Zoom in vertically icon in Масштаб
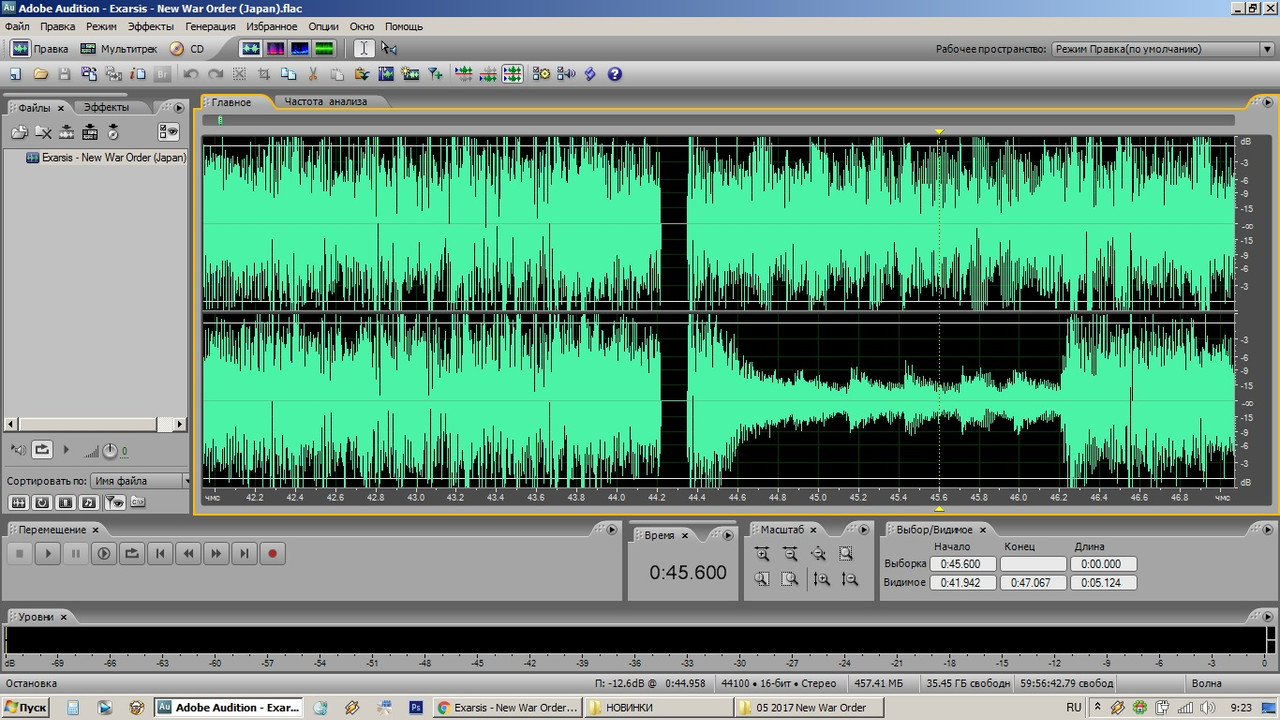 (822, 579)
